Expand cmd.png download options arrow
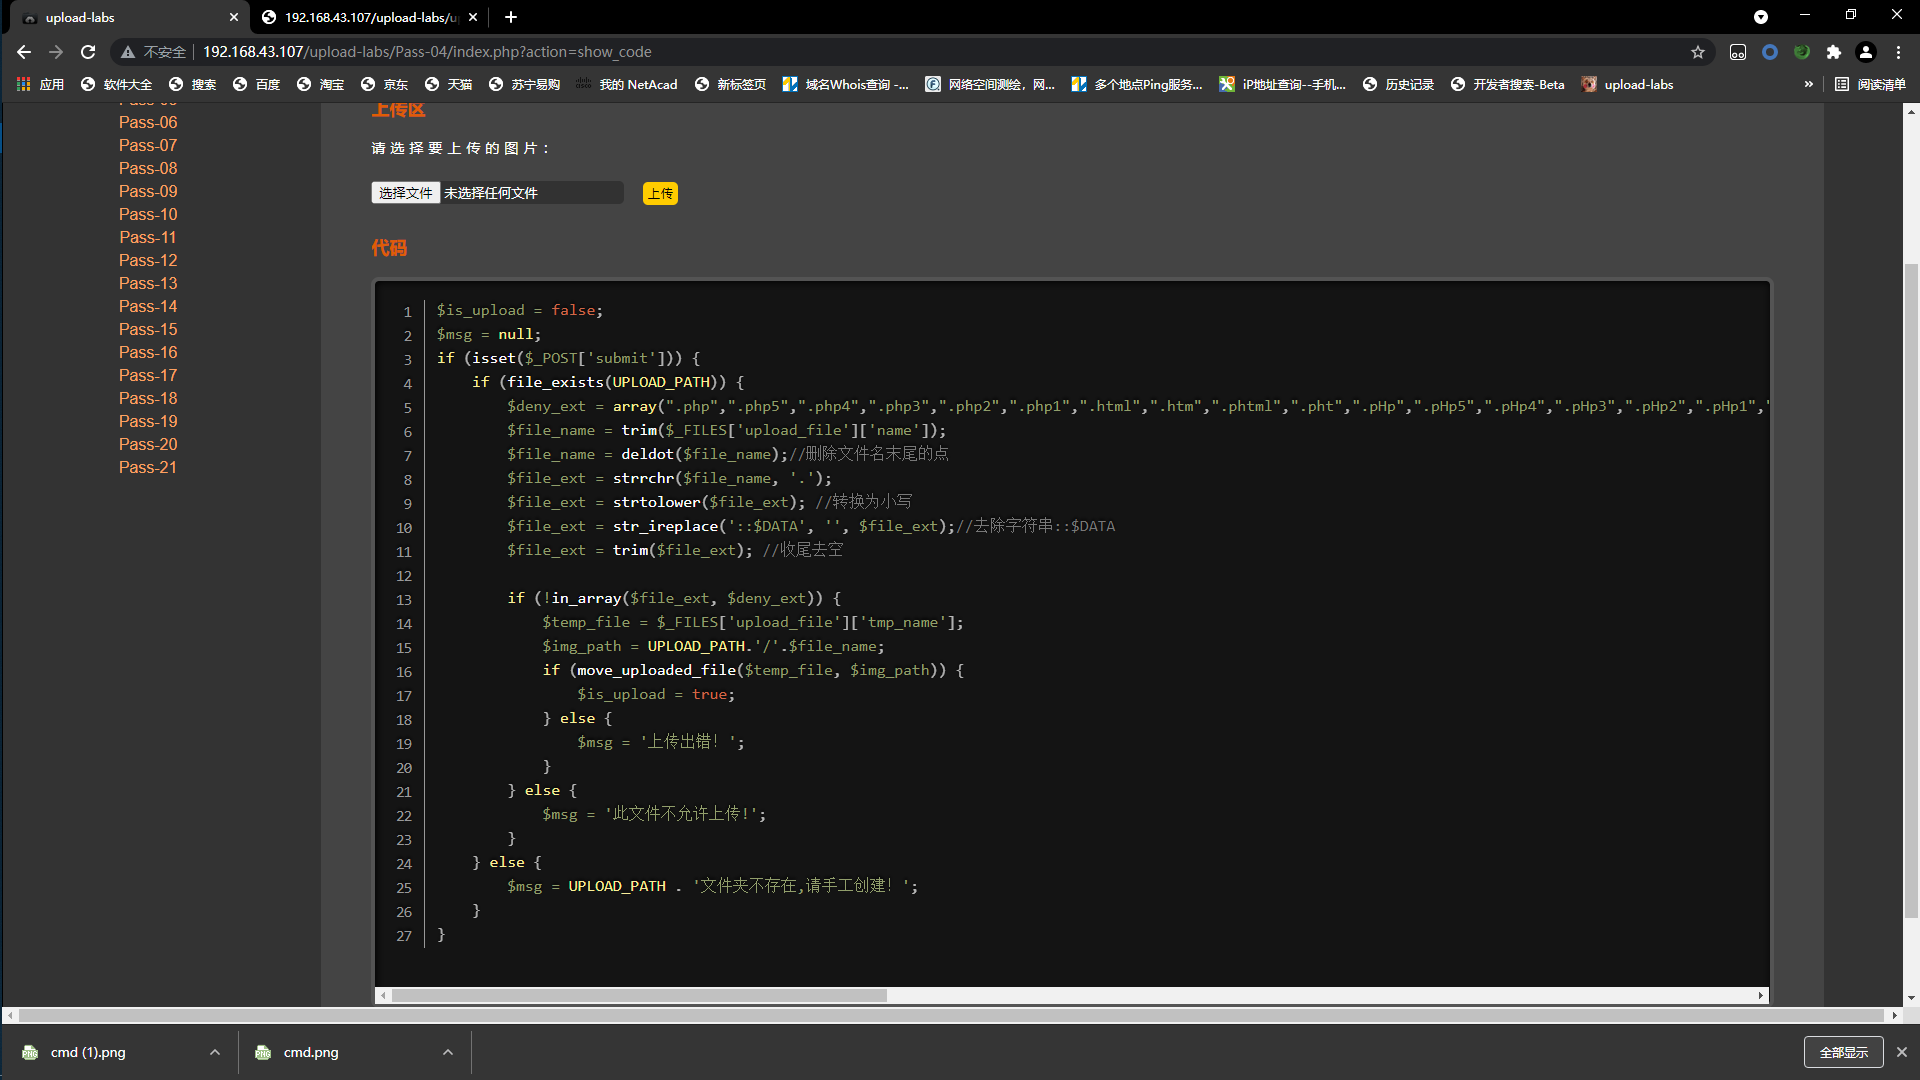Viewport: 1920px width, 1080px height. click(448, 1052)
